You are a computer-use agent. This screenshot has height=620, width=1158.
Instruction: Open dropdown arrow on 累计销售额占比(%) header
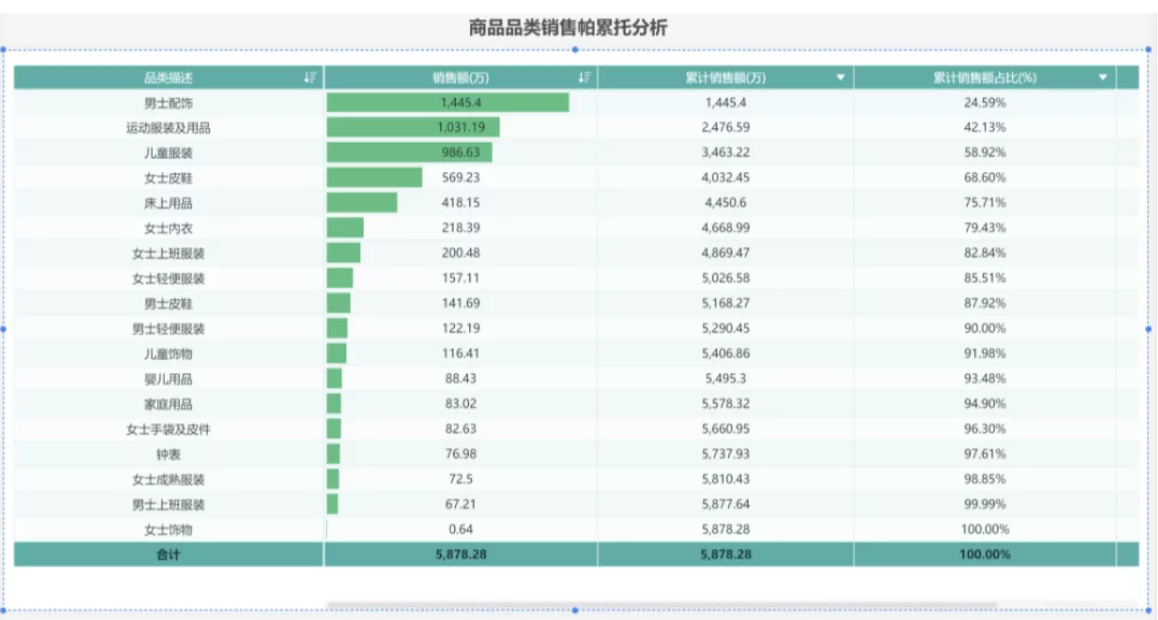1103,78
